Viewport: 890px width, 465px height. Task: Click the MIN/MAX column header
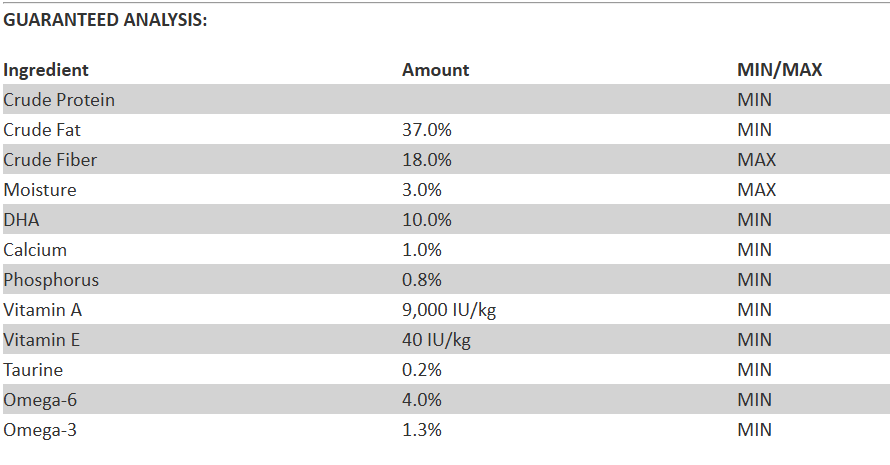[x=779, y=70]
